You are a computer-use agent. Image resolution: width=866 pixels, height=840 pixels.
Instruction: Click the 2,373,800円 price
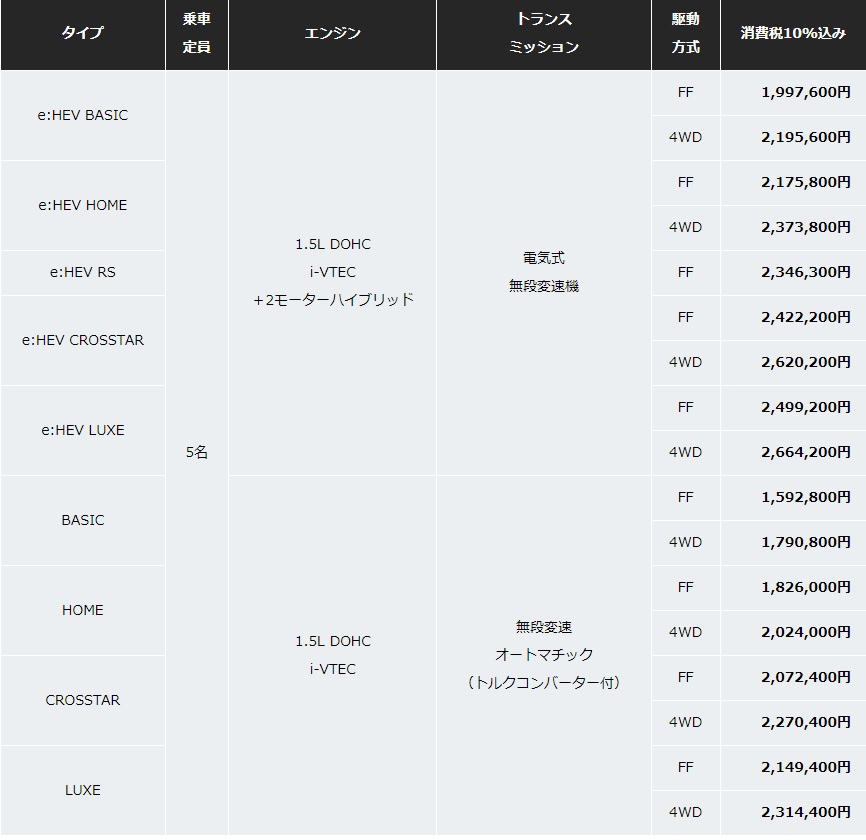click(806, 227)
